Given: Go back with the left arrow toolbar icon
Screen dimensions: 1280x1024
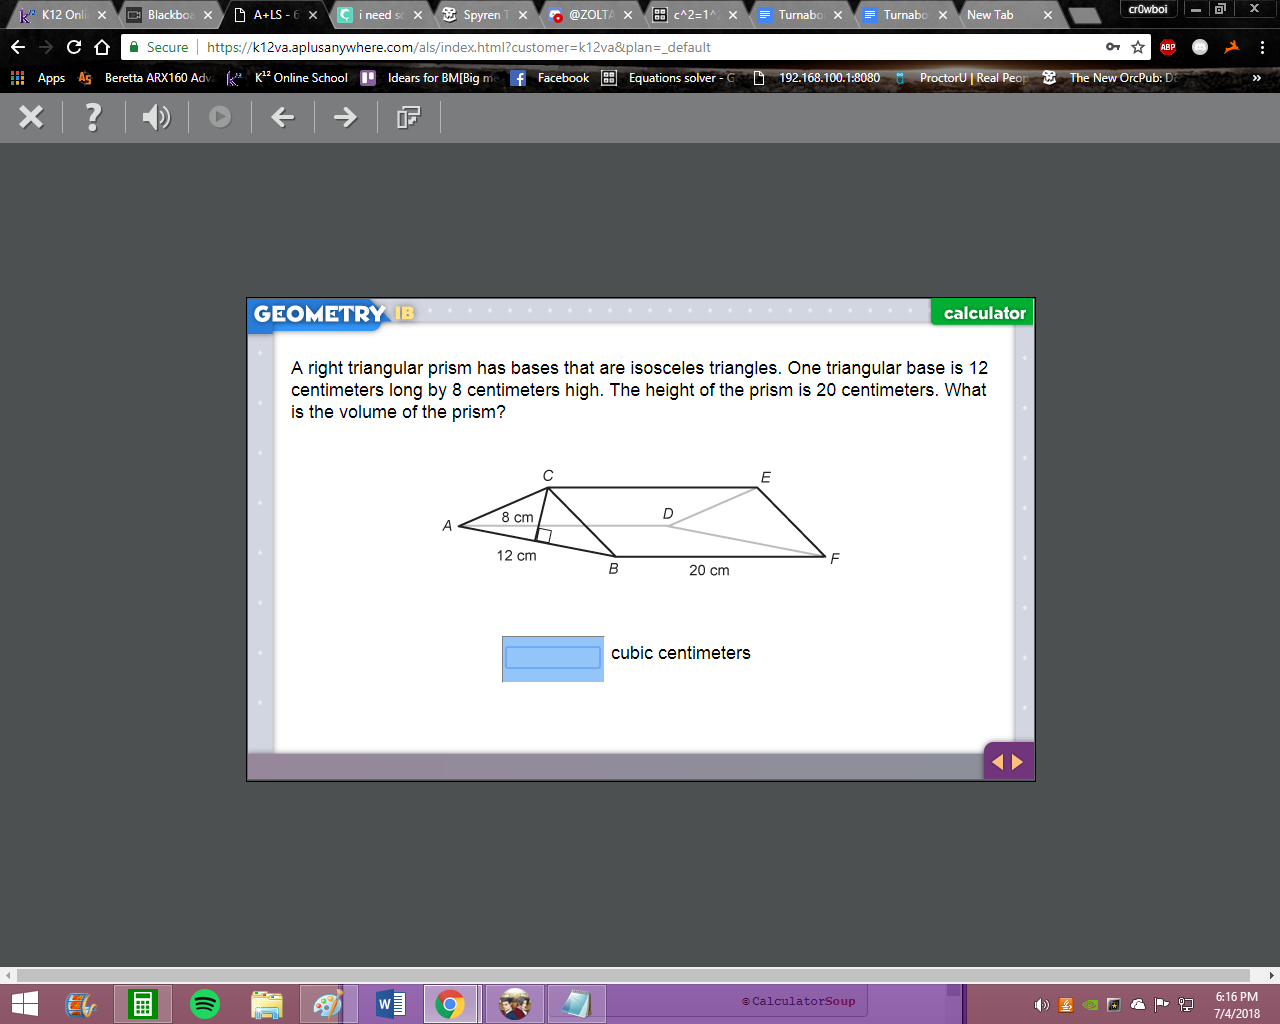Looking at the screenshot, I should coord(283,117).
